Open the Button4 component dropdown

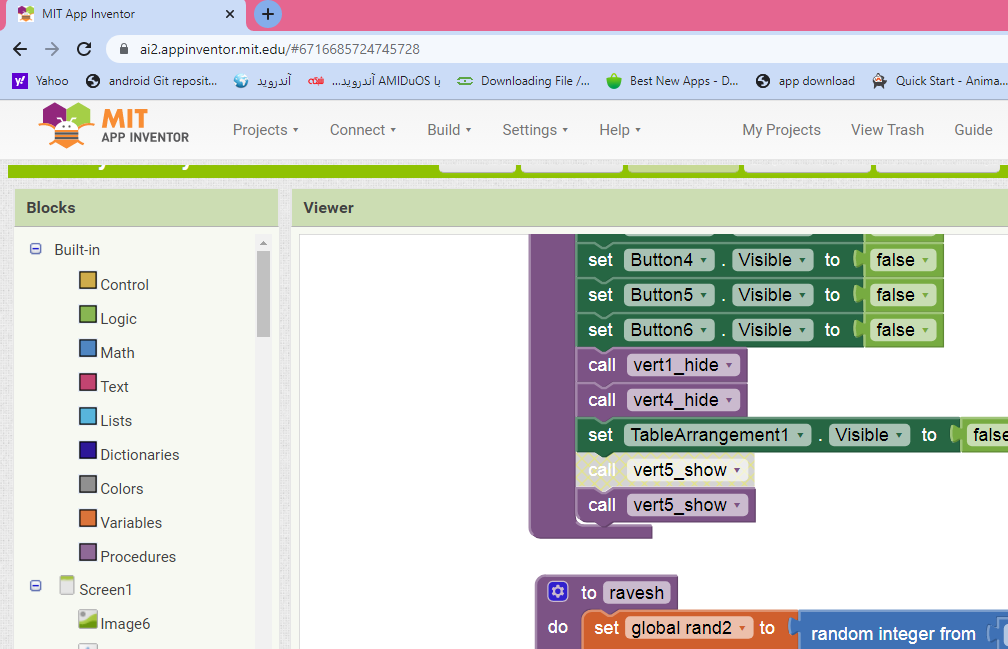(x=705, y=260)
